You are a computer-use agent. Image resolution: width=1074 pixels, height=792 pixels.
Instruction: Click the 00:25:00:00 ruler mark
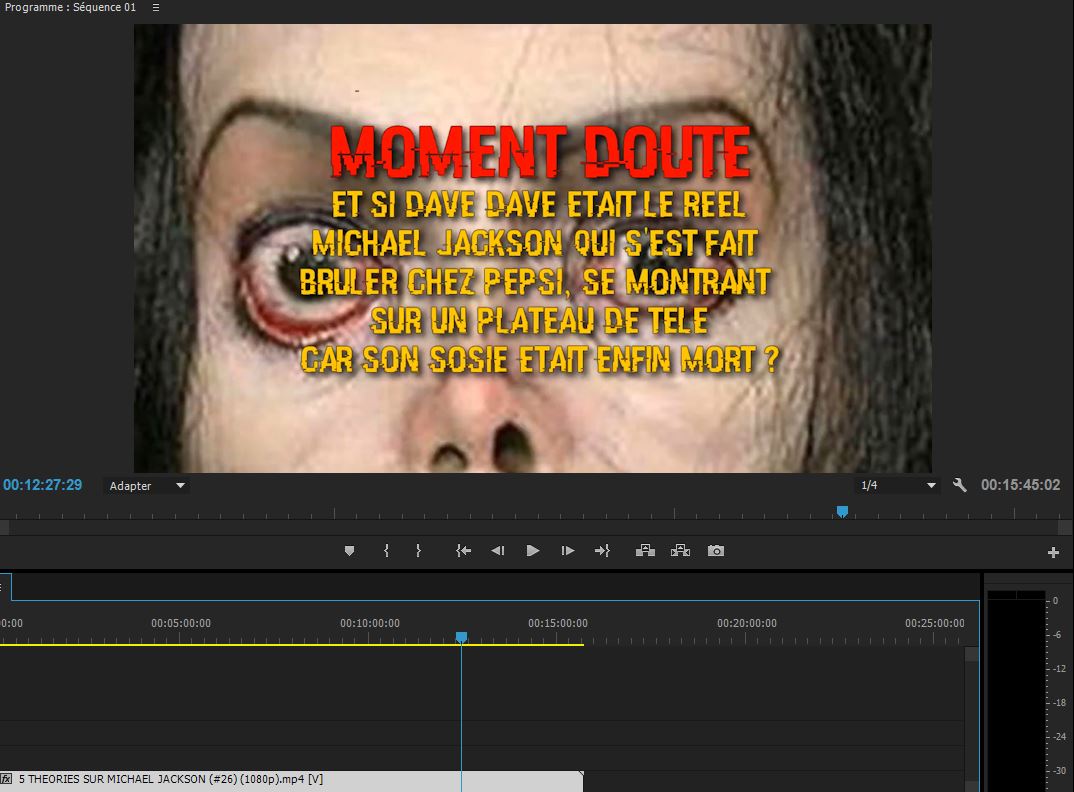click(x=934, y=623)
